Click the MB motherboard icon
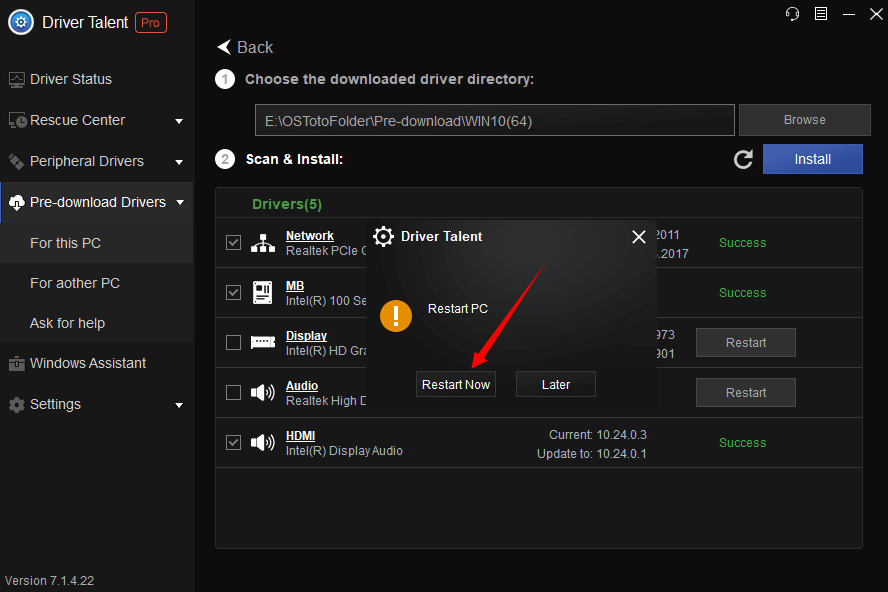The width and height of the screenshot is (888, 592). pyautogui.click(x=262, y=293)
